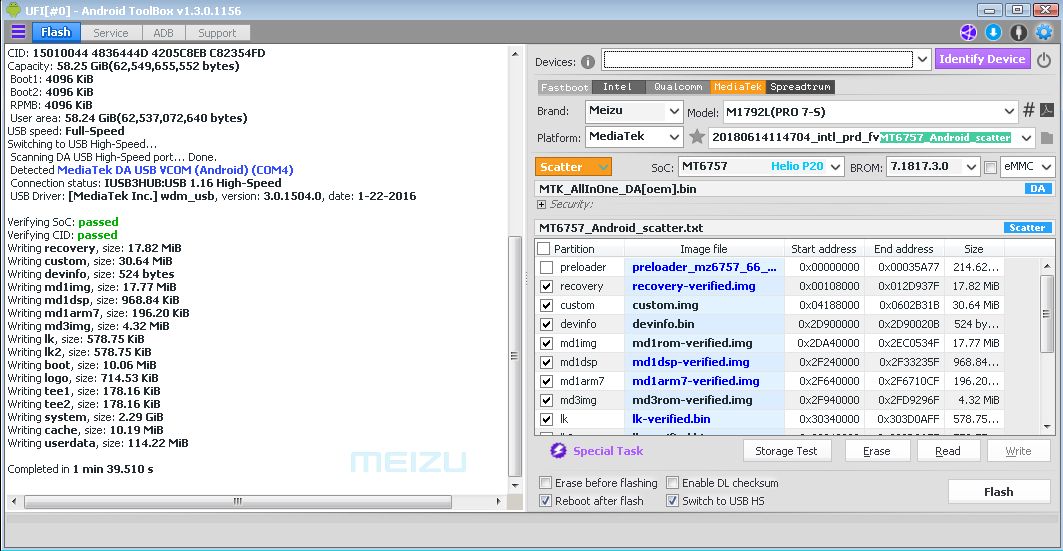
Task: Click the power icon beside Identify Device
Action: [x=1044, y=60]
